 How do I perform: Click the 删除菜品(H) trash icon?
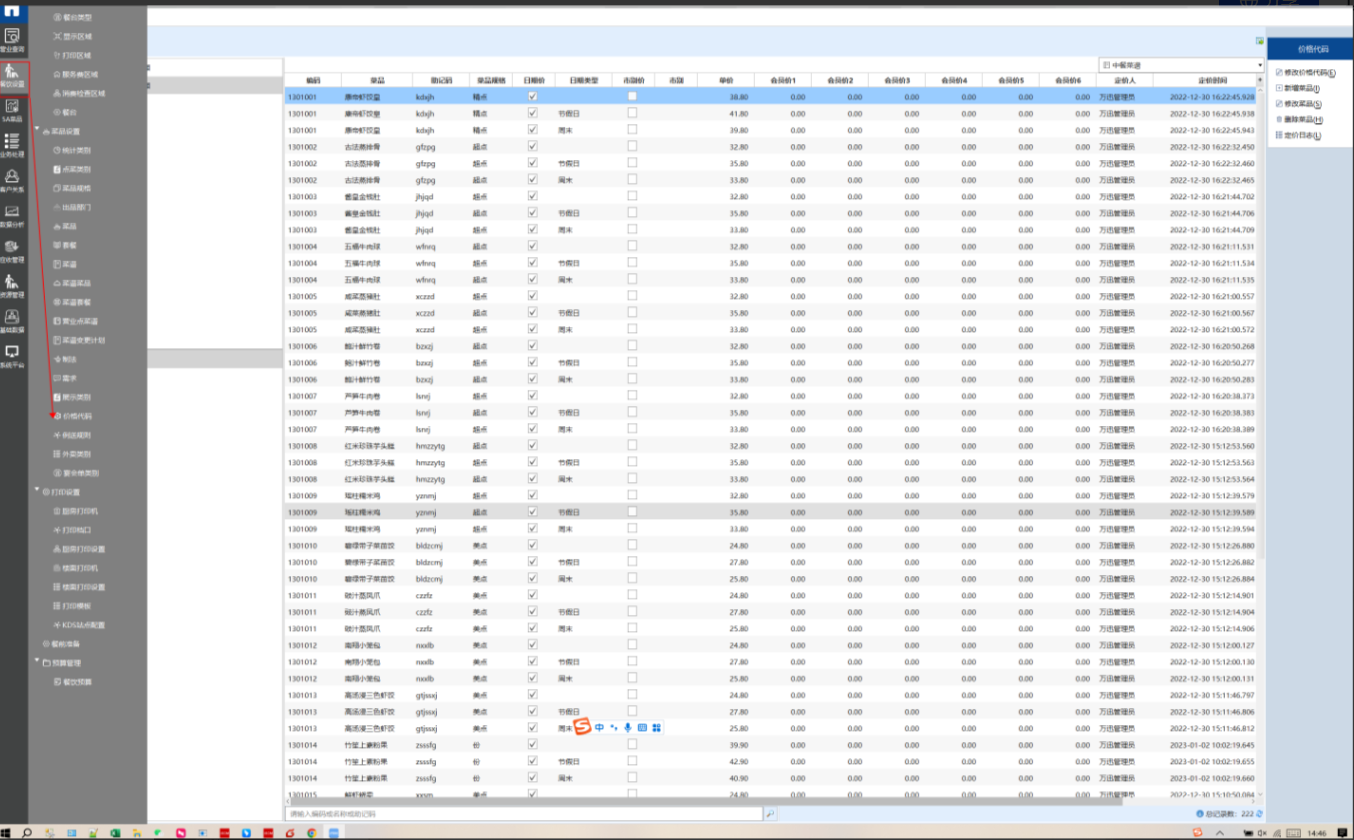tap(1279, 119)
